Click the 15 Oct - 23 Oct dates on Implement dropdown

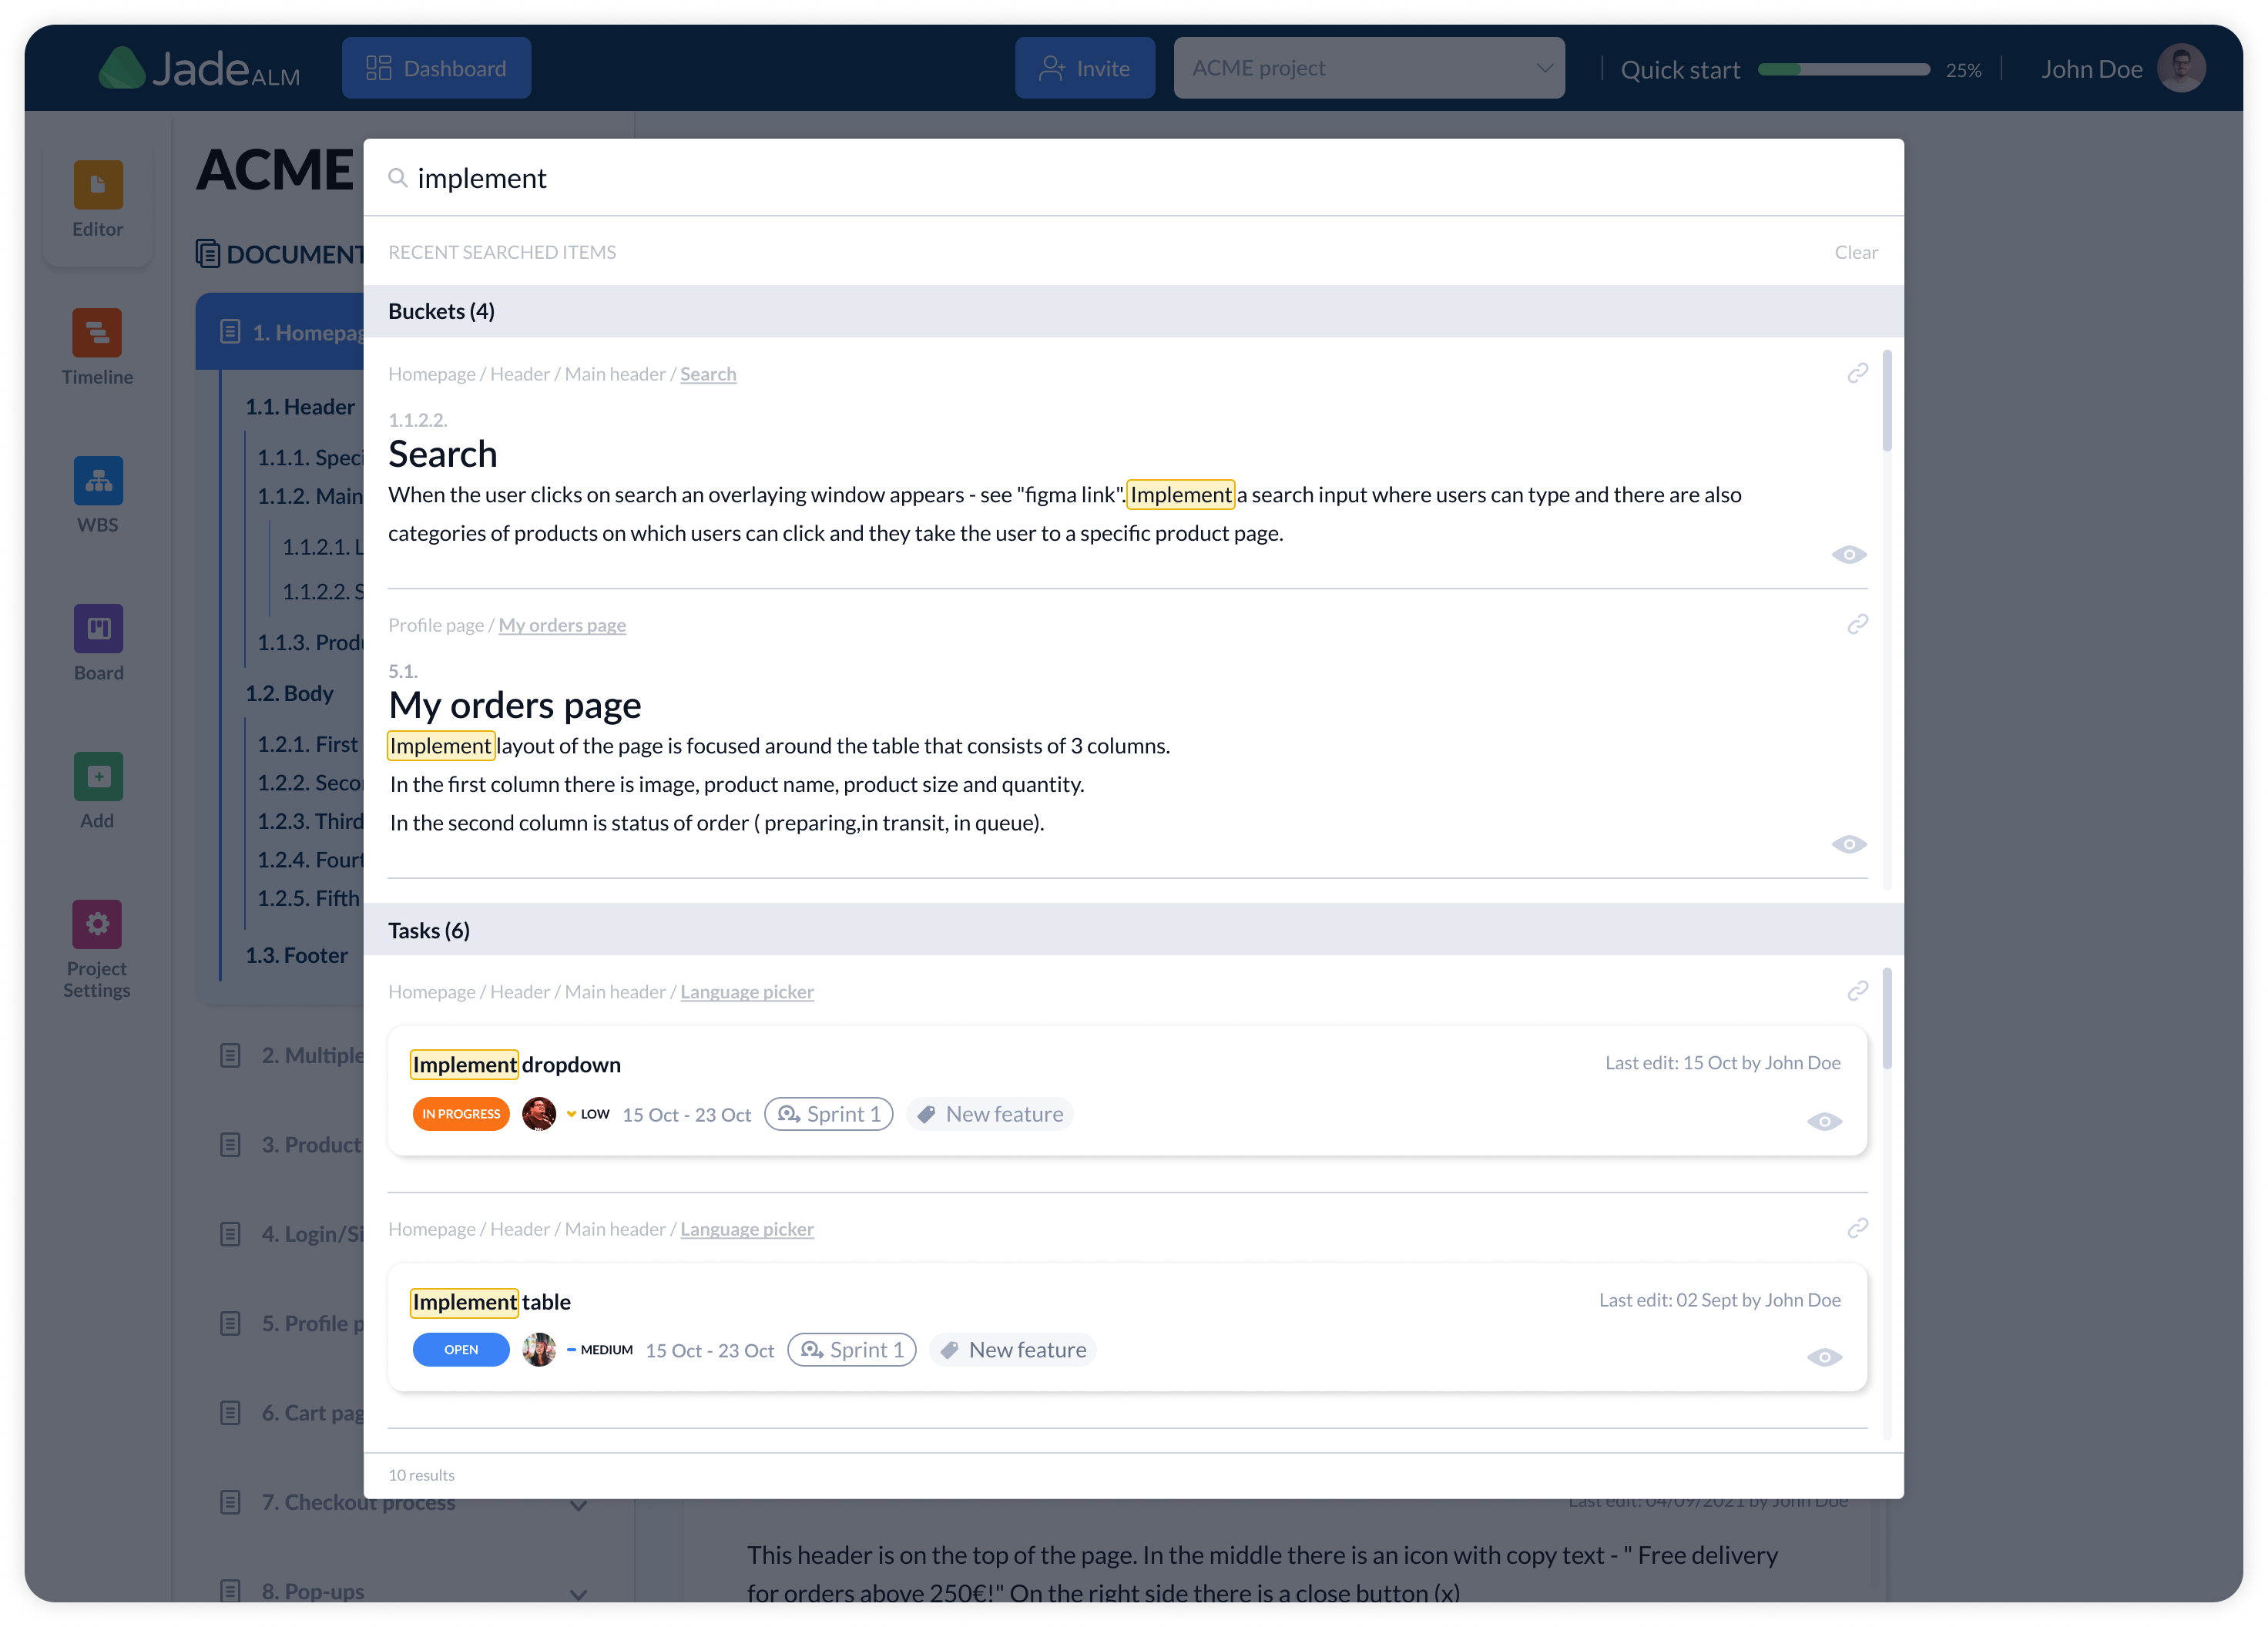pos(686,1115)
